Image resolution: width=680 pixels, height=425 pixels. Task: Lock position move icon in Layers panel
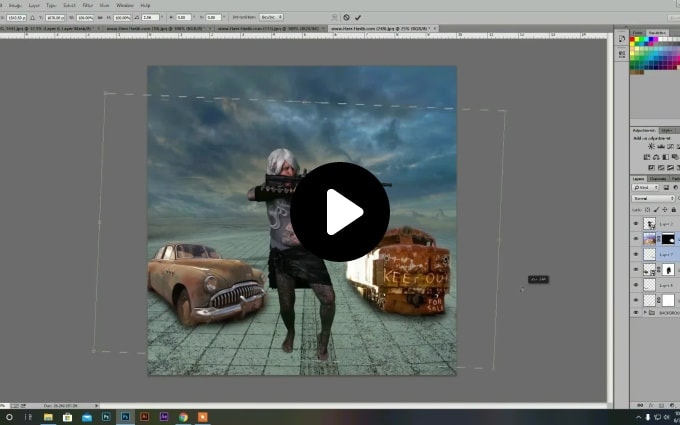click(664, 210)
